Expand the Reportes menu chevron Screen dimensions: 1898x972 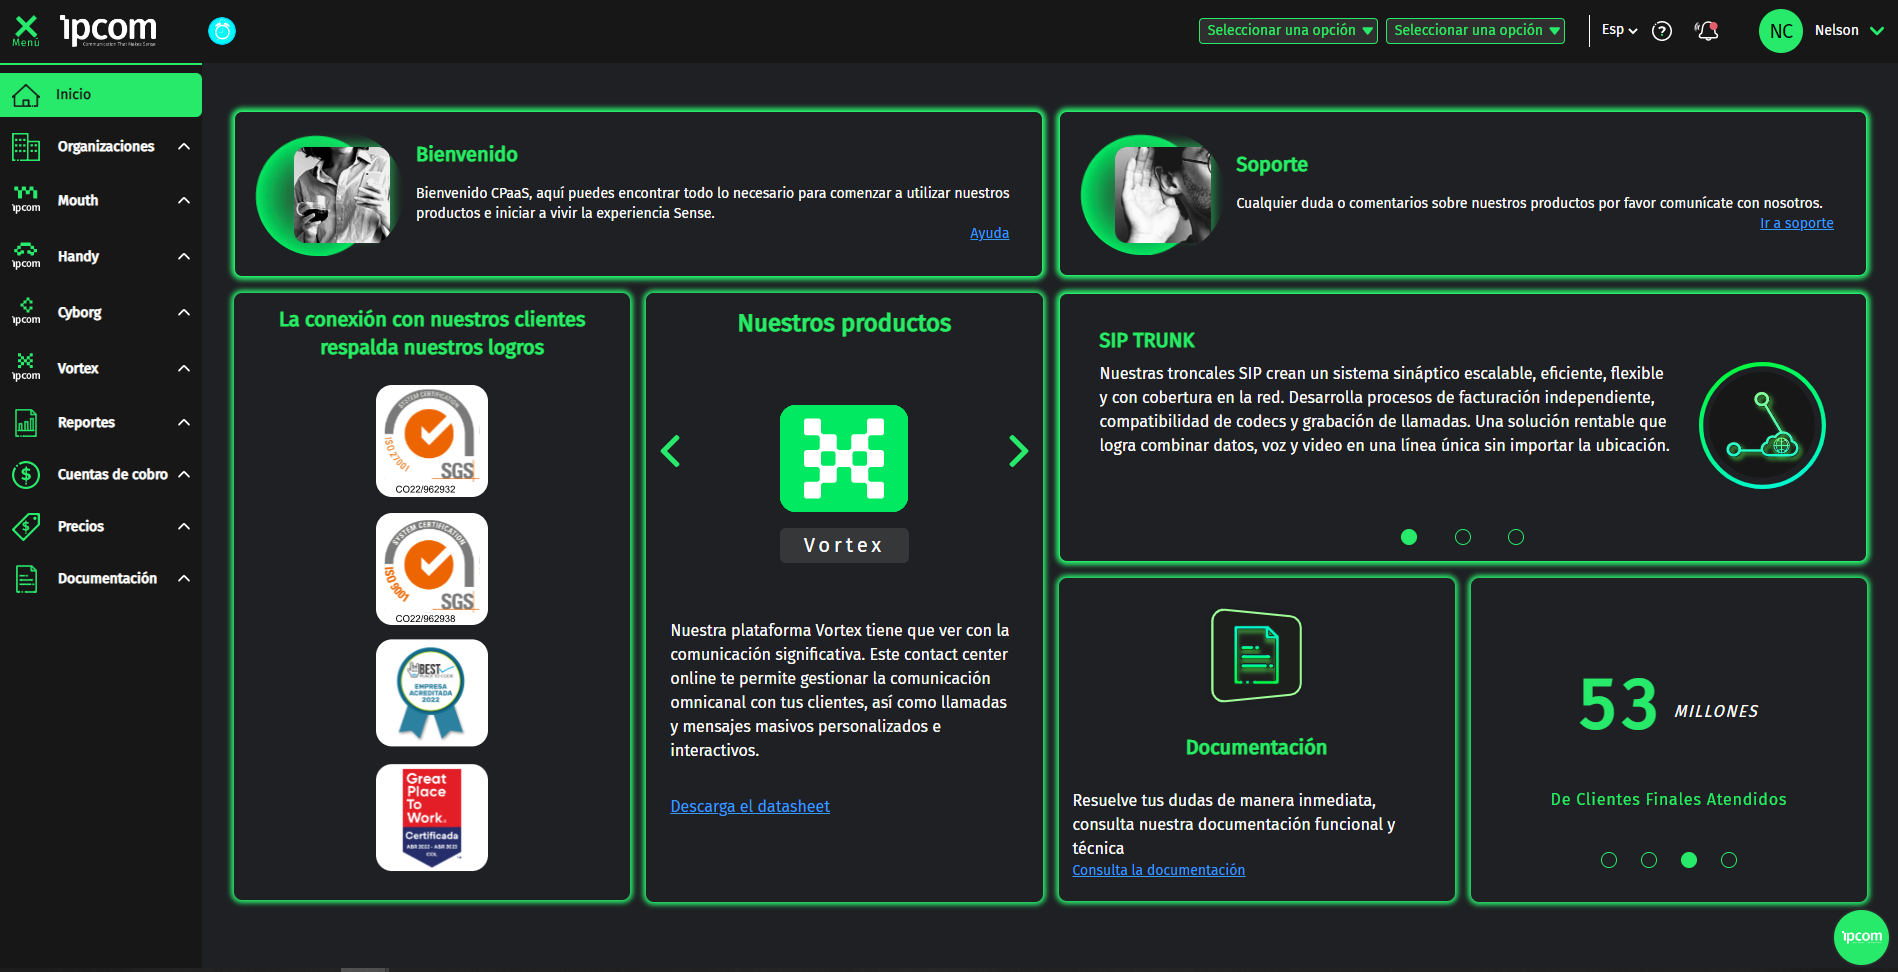pyautogui.click(x=184, y=423)
